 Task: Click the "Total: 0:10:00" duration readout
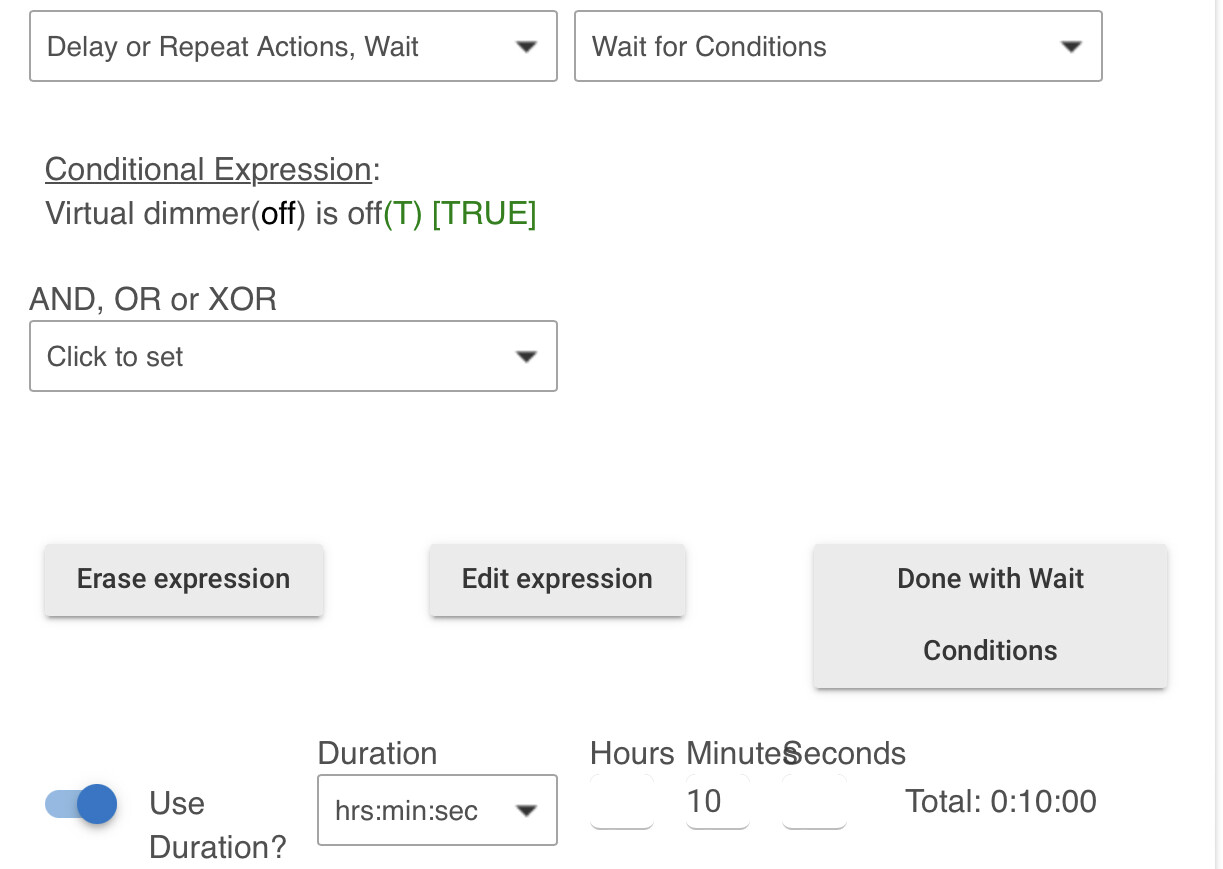(x=1001, y=802)
